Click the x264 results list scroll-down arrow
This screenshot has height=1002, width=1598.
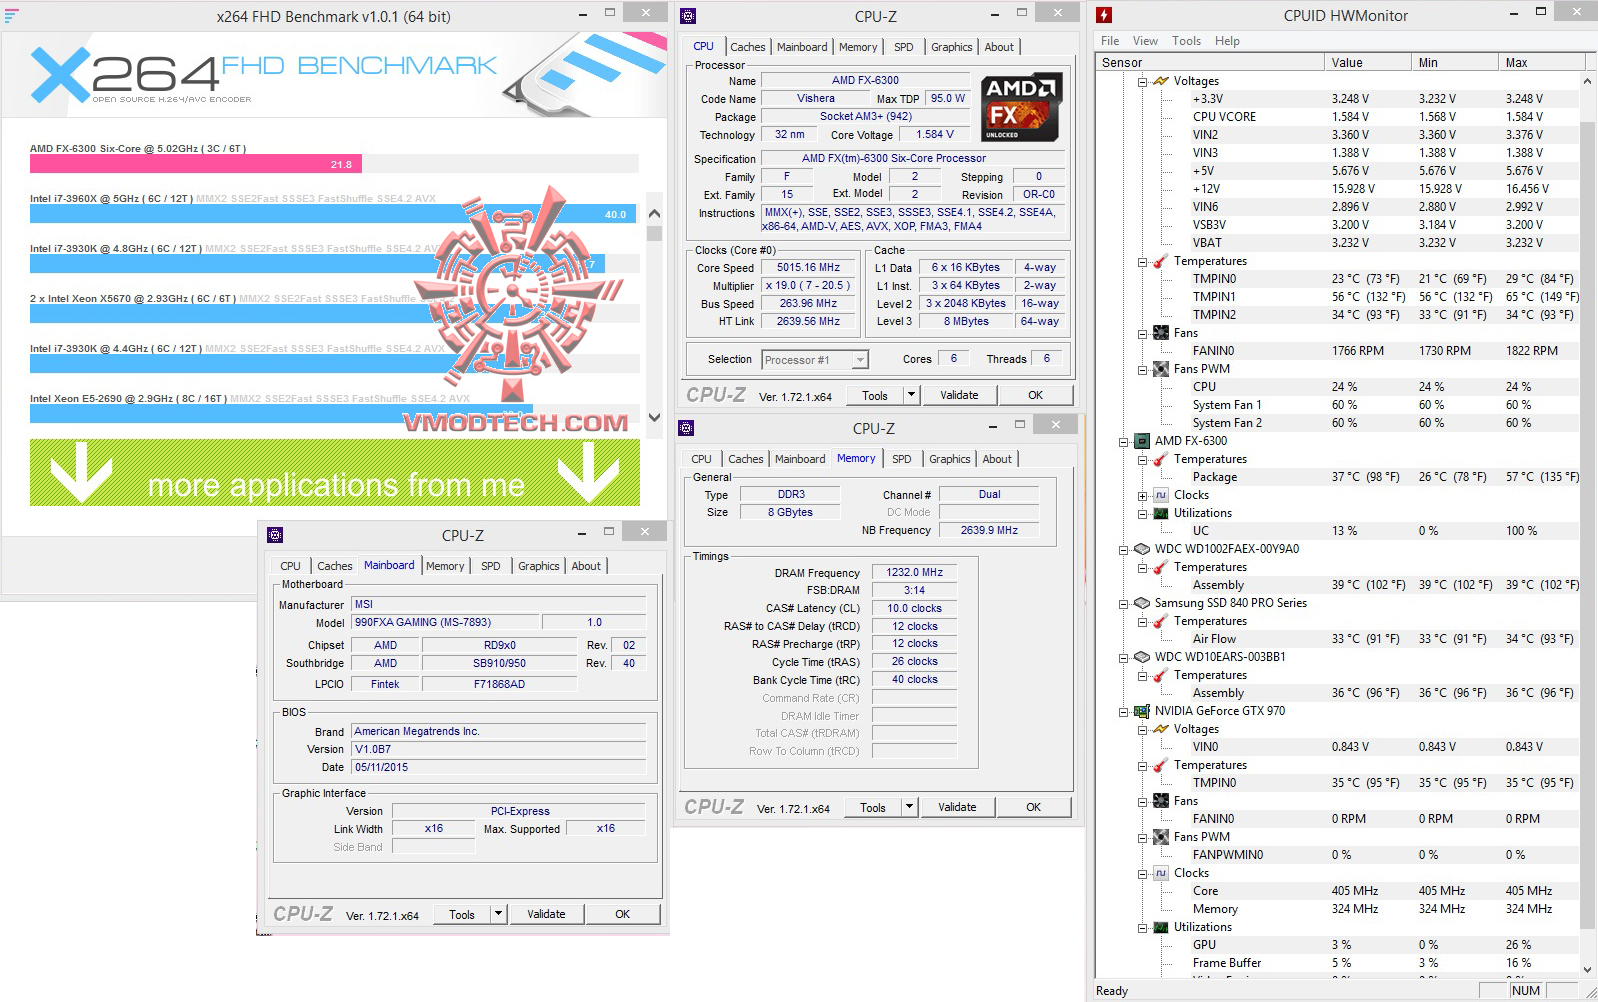654,418
